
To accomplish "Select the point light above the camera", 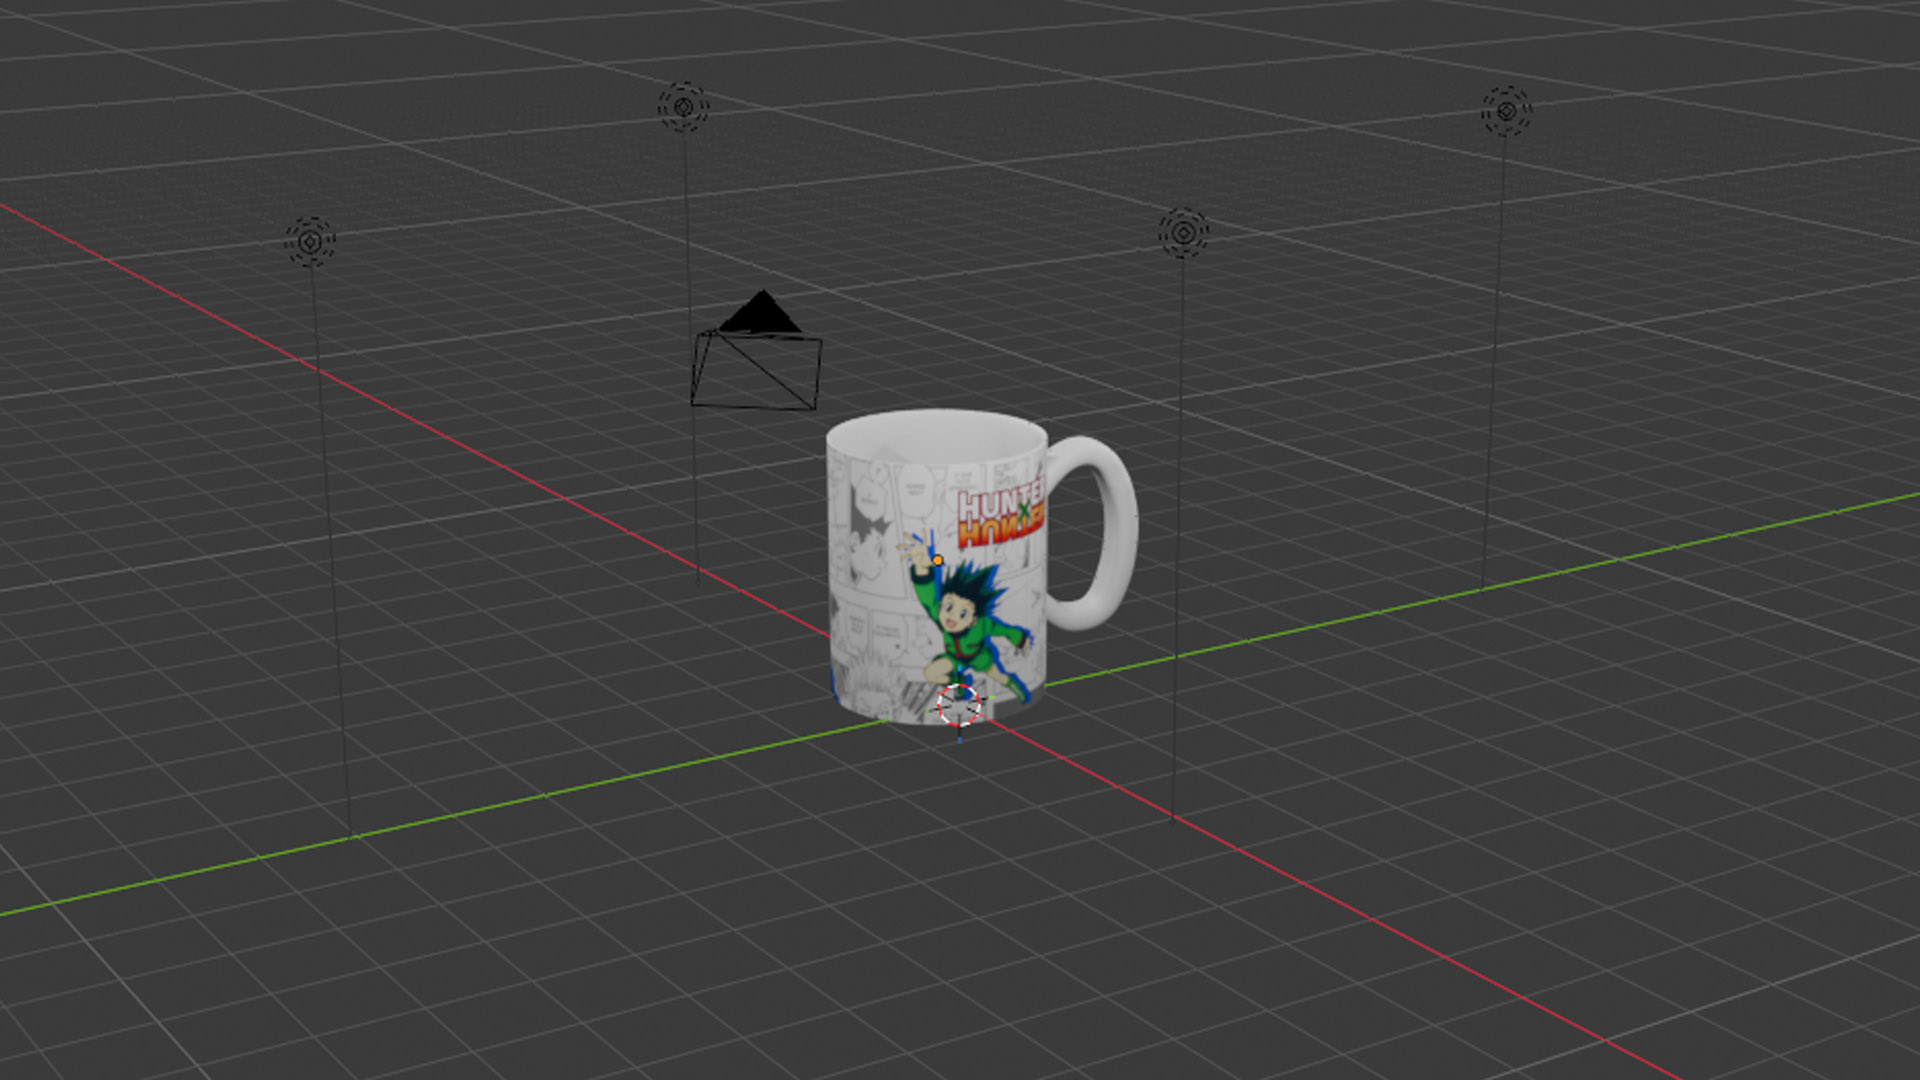I will pos(683,107).
